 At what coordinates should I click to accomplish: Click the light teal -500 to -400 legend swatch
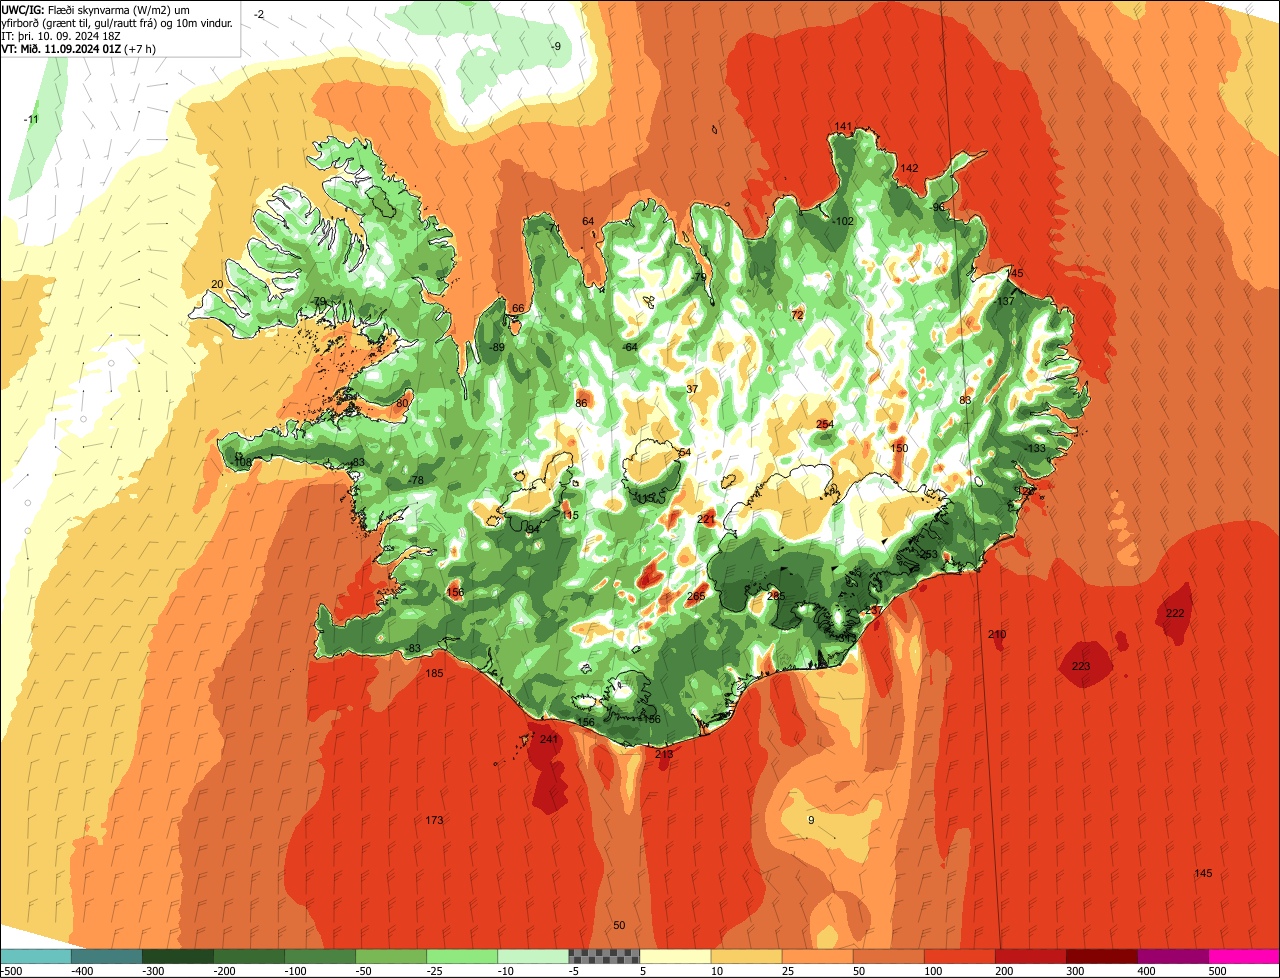pos(35,956)
